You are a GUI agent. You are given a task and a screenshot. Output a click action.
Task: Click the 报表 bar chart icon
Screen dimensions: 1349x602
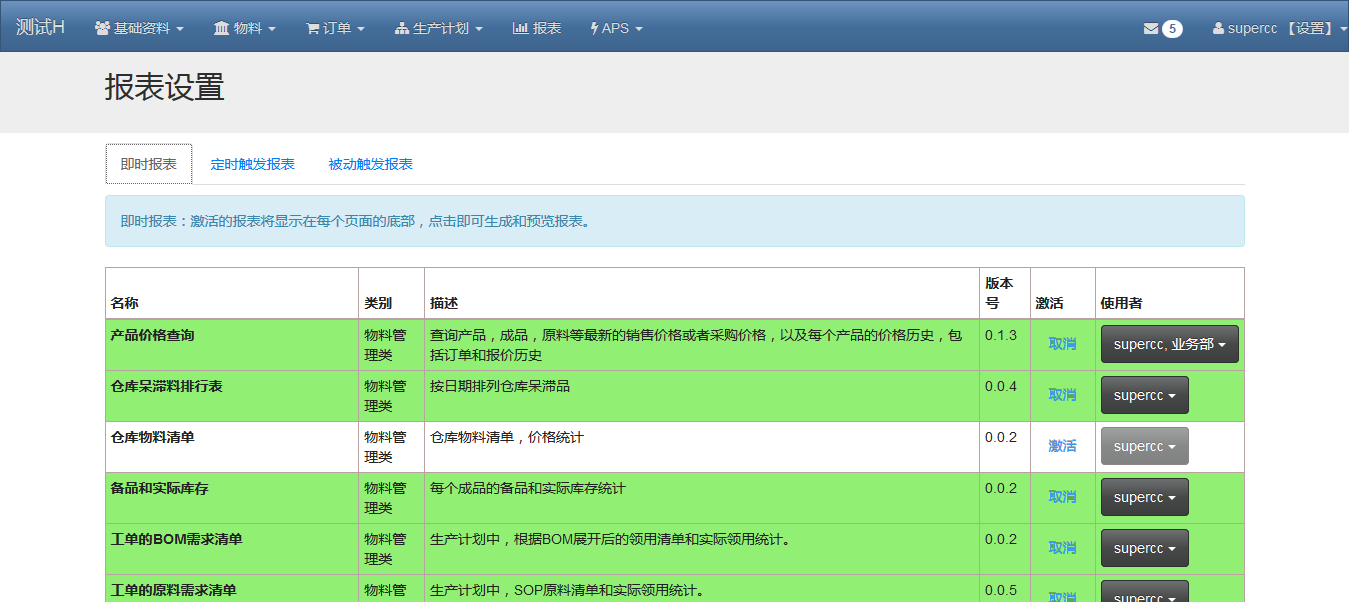(520, 29)
